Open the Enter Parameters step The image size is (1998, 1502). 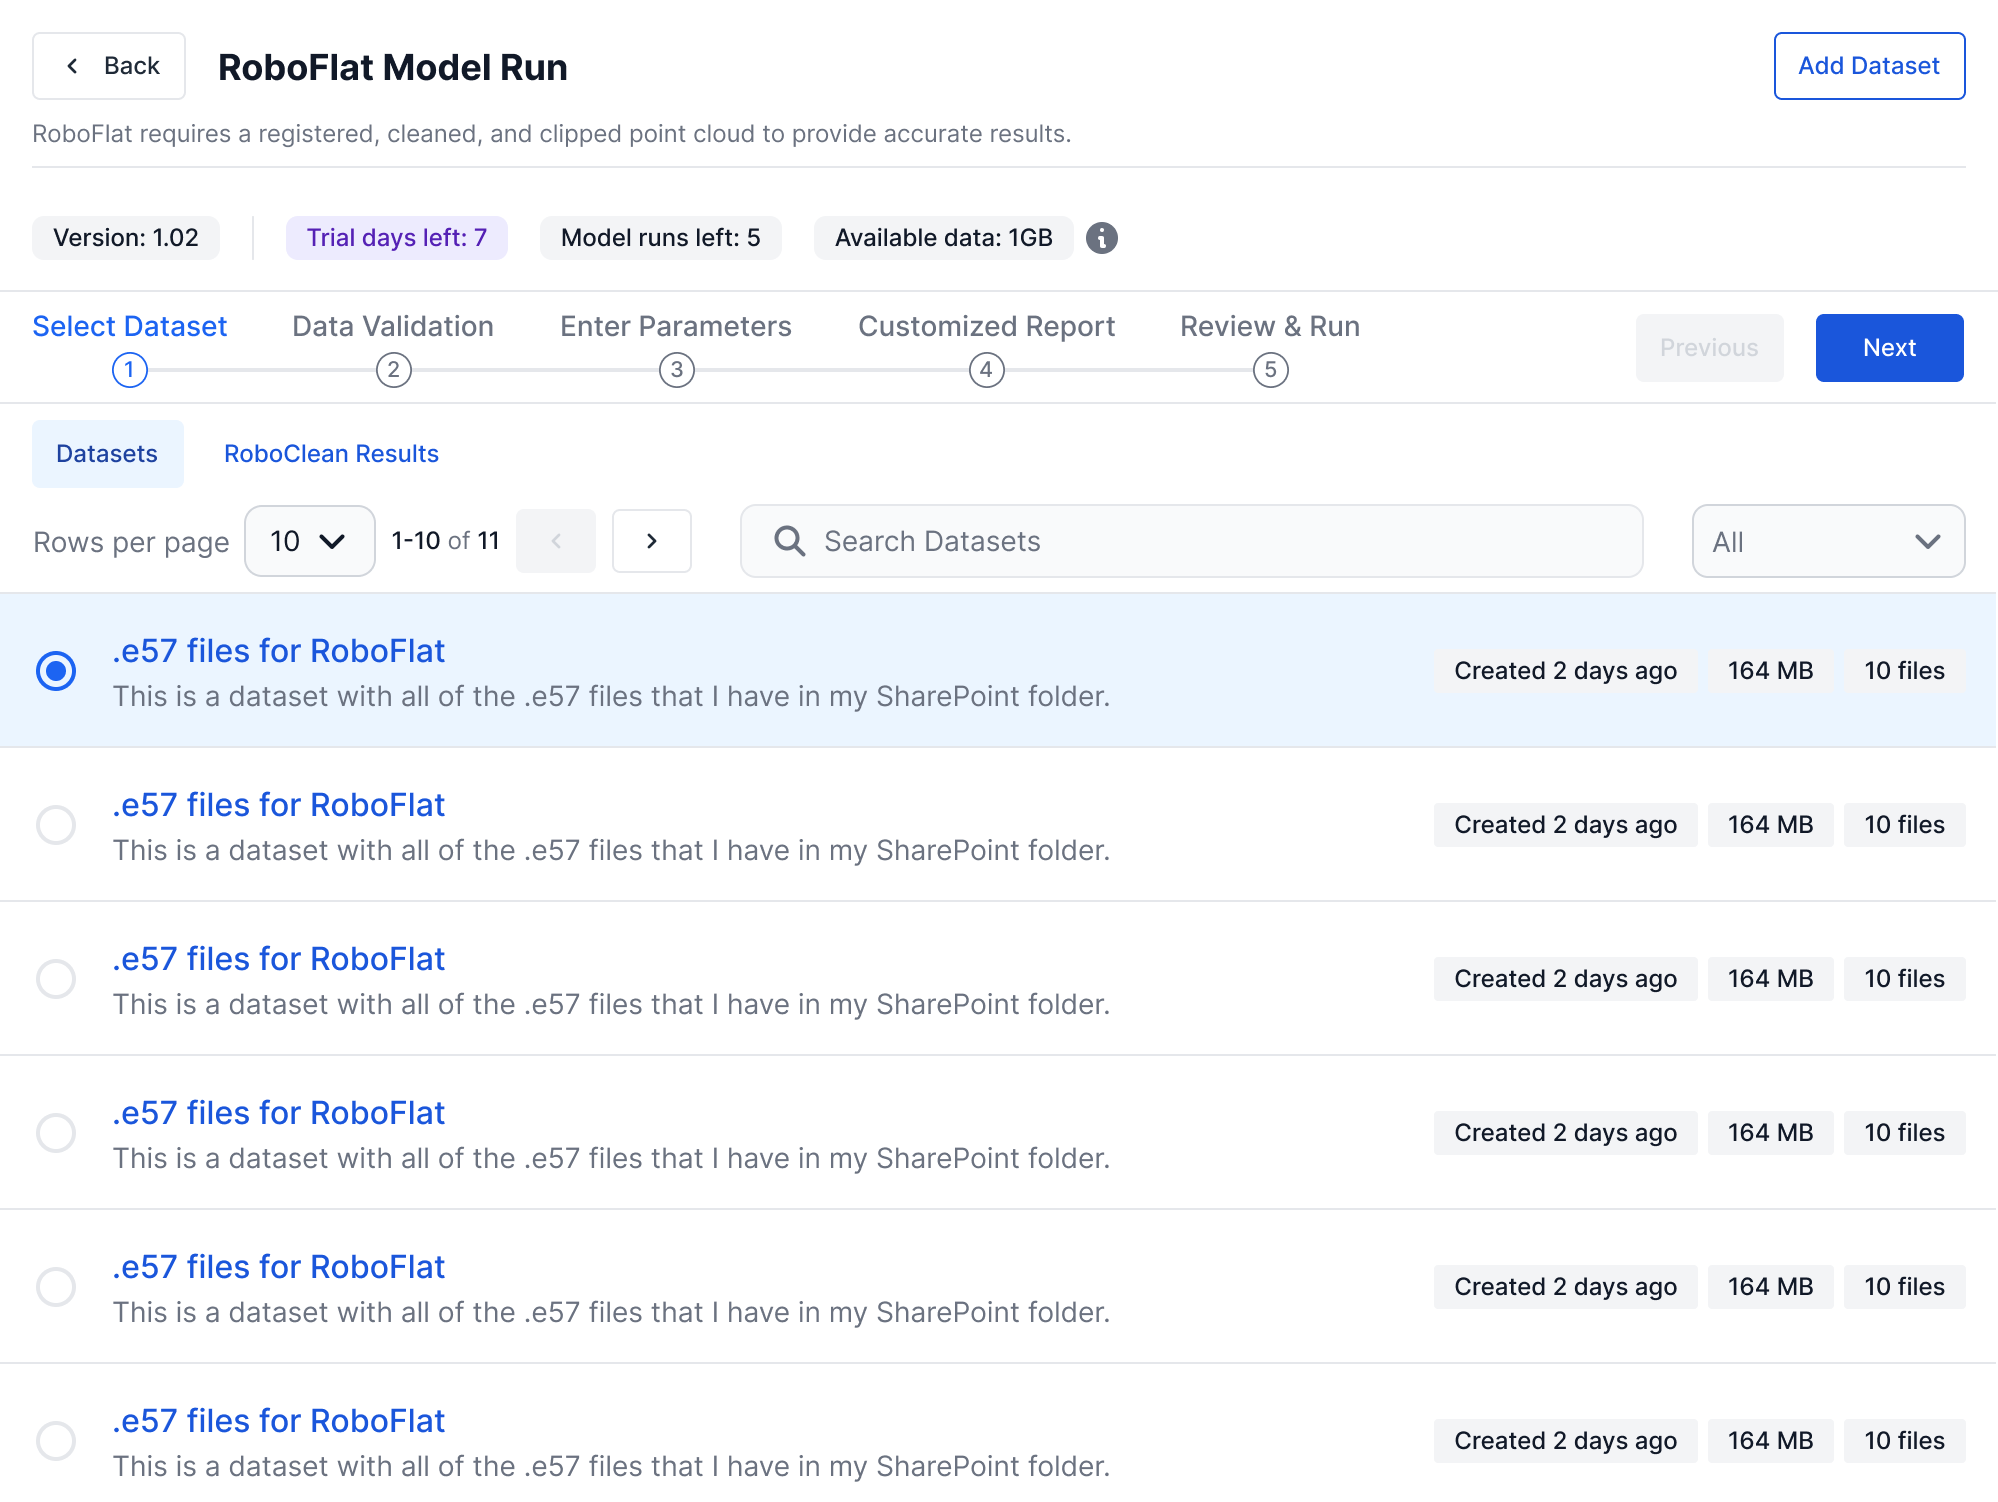[676, 326]
